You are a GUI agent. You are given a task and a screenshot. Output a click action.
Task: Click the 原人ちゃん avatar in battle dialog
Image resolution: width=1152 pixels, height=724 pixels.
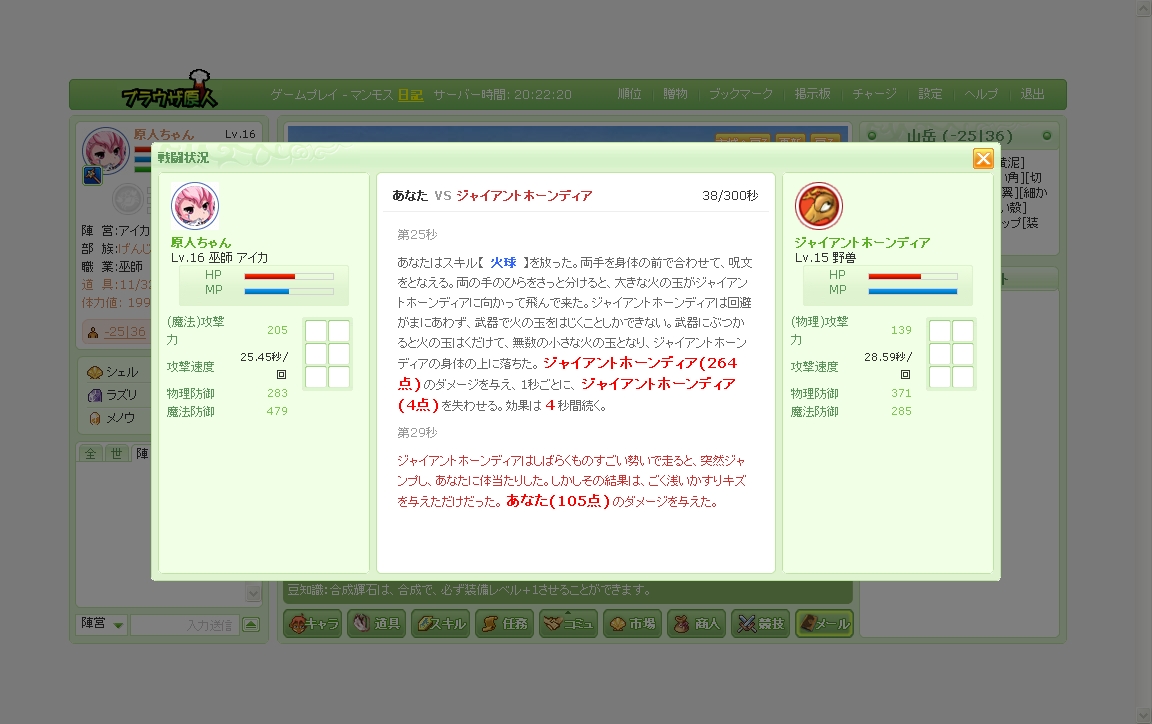click(x=195, y=207)
